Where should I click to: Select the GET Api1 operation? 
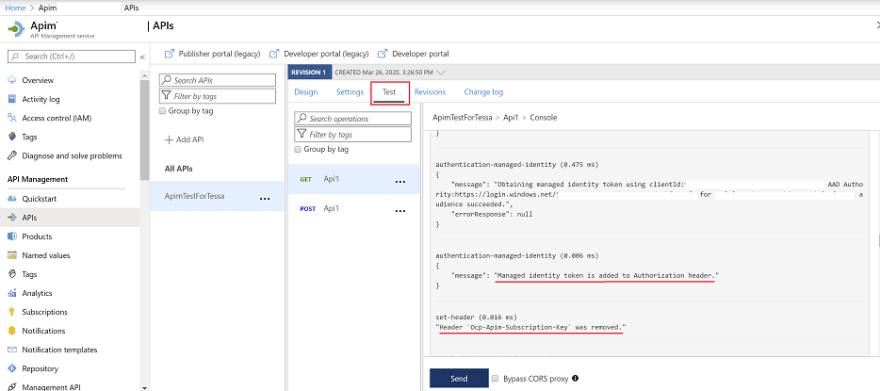(354, 180)
